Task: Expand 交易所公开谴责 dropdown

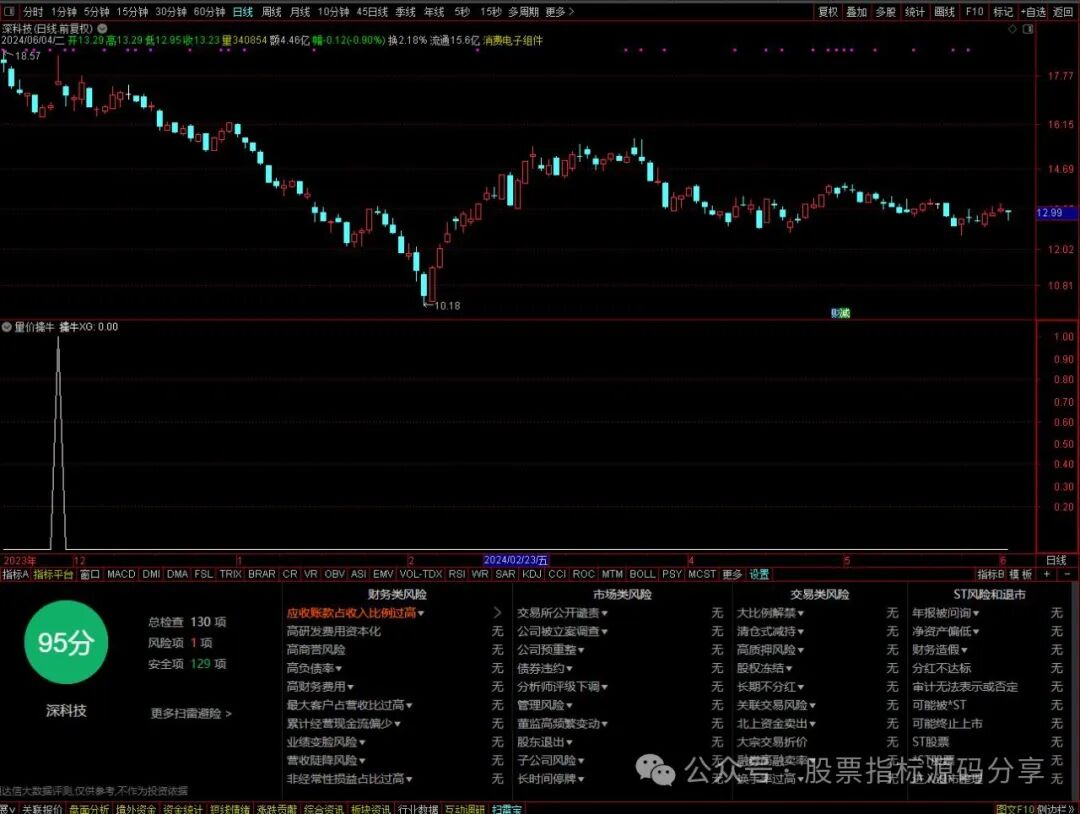Action: (605, 612)
